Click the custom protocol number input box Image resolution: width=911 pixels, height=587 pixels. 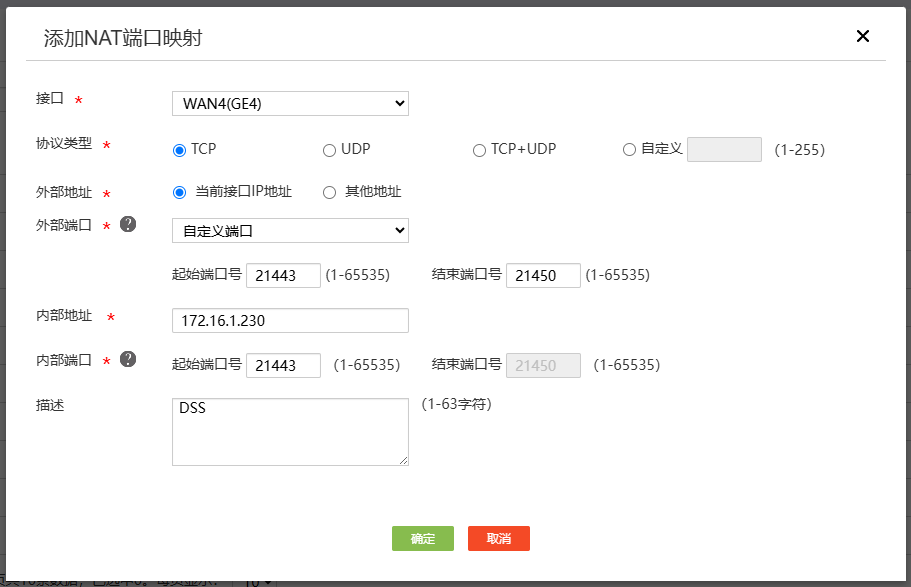[724, 150]
